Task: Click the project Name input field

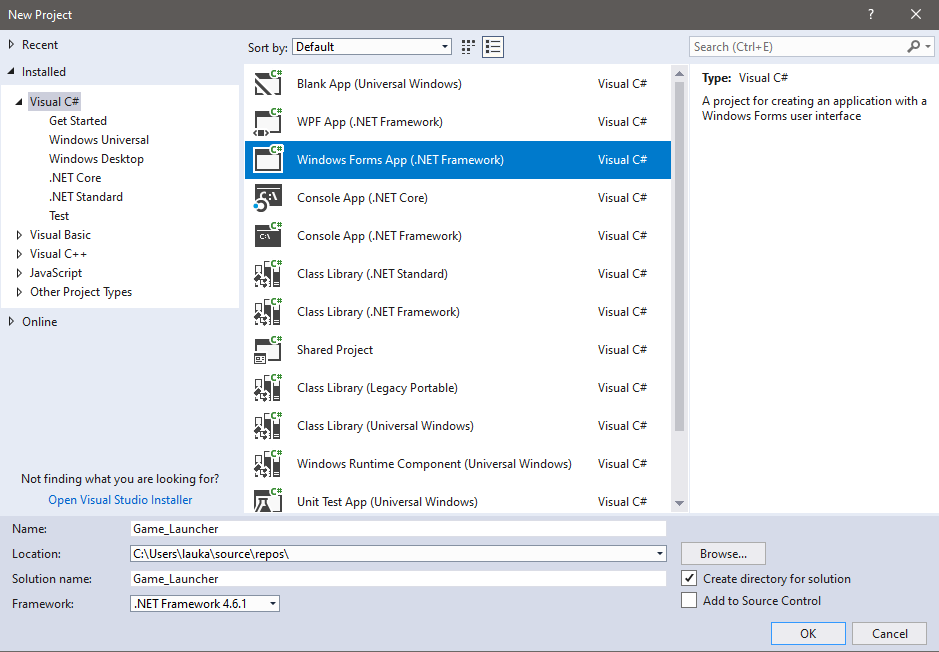Action: (398, 529)
